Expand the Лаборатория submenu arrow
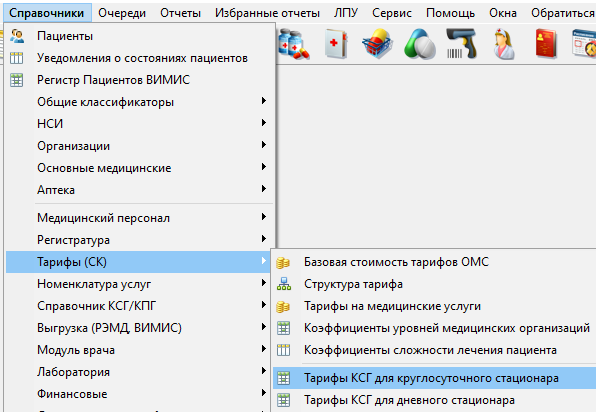 point(264,371)
